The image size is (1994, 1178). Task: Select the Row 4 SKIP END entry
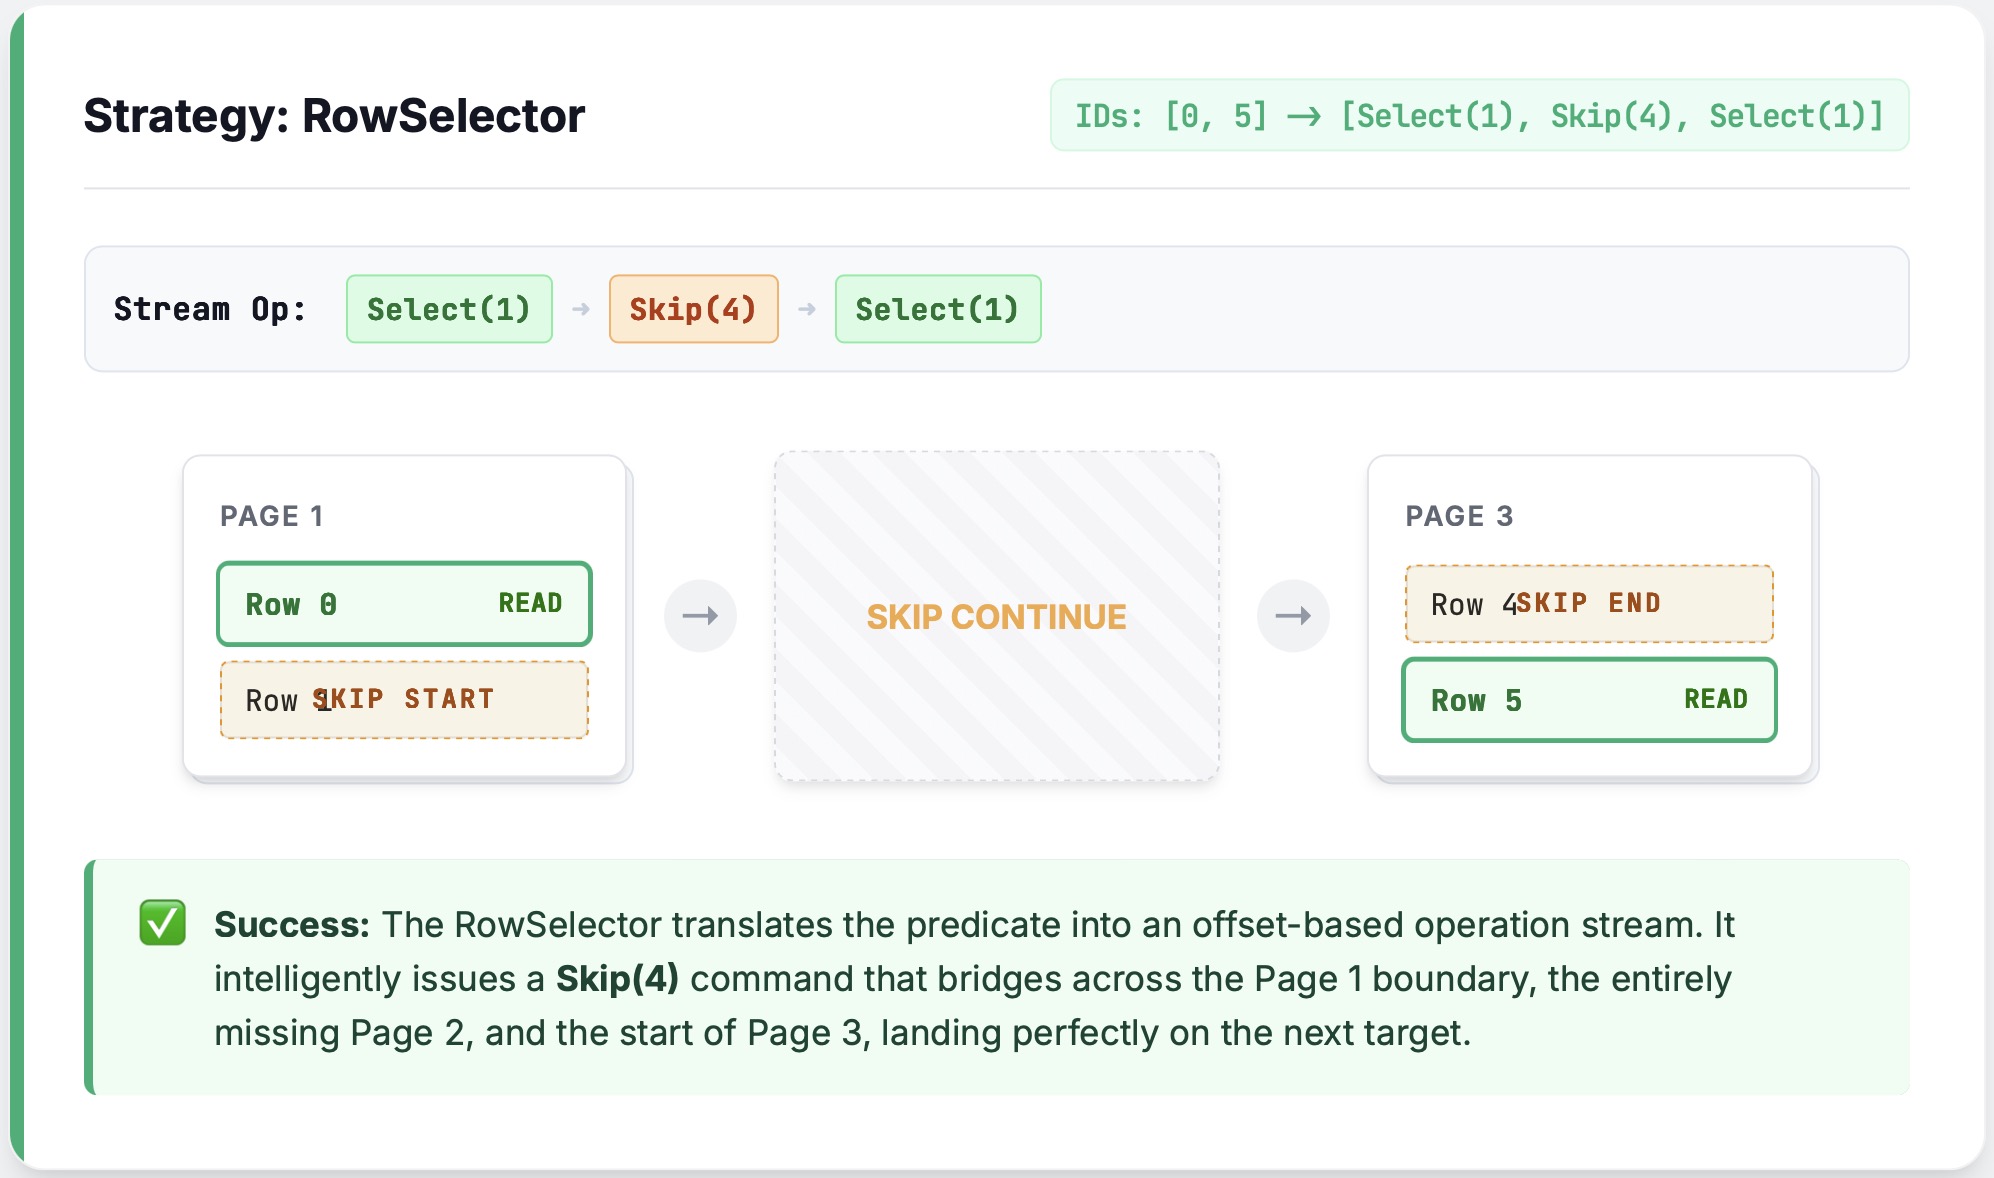(1588, 604)
